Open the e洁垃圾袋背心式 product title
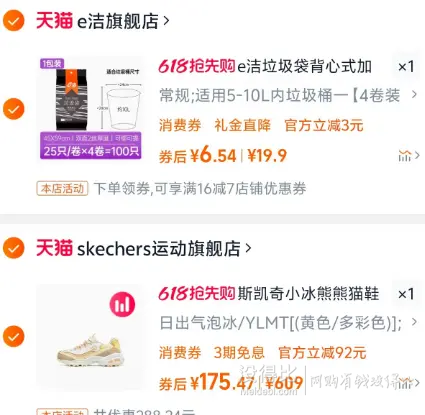This screenshot has height=415, width=425. (x=304, y=66)
